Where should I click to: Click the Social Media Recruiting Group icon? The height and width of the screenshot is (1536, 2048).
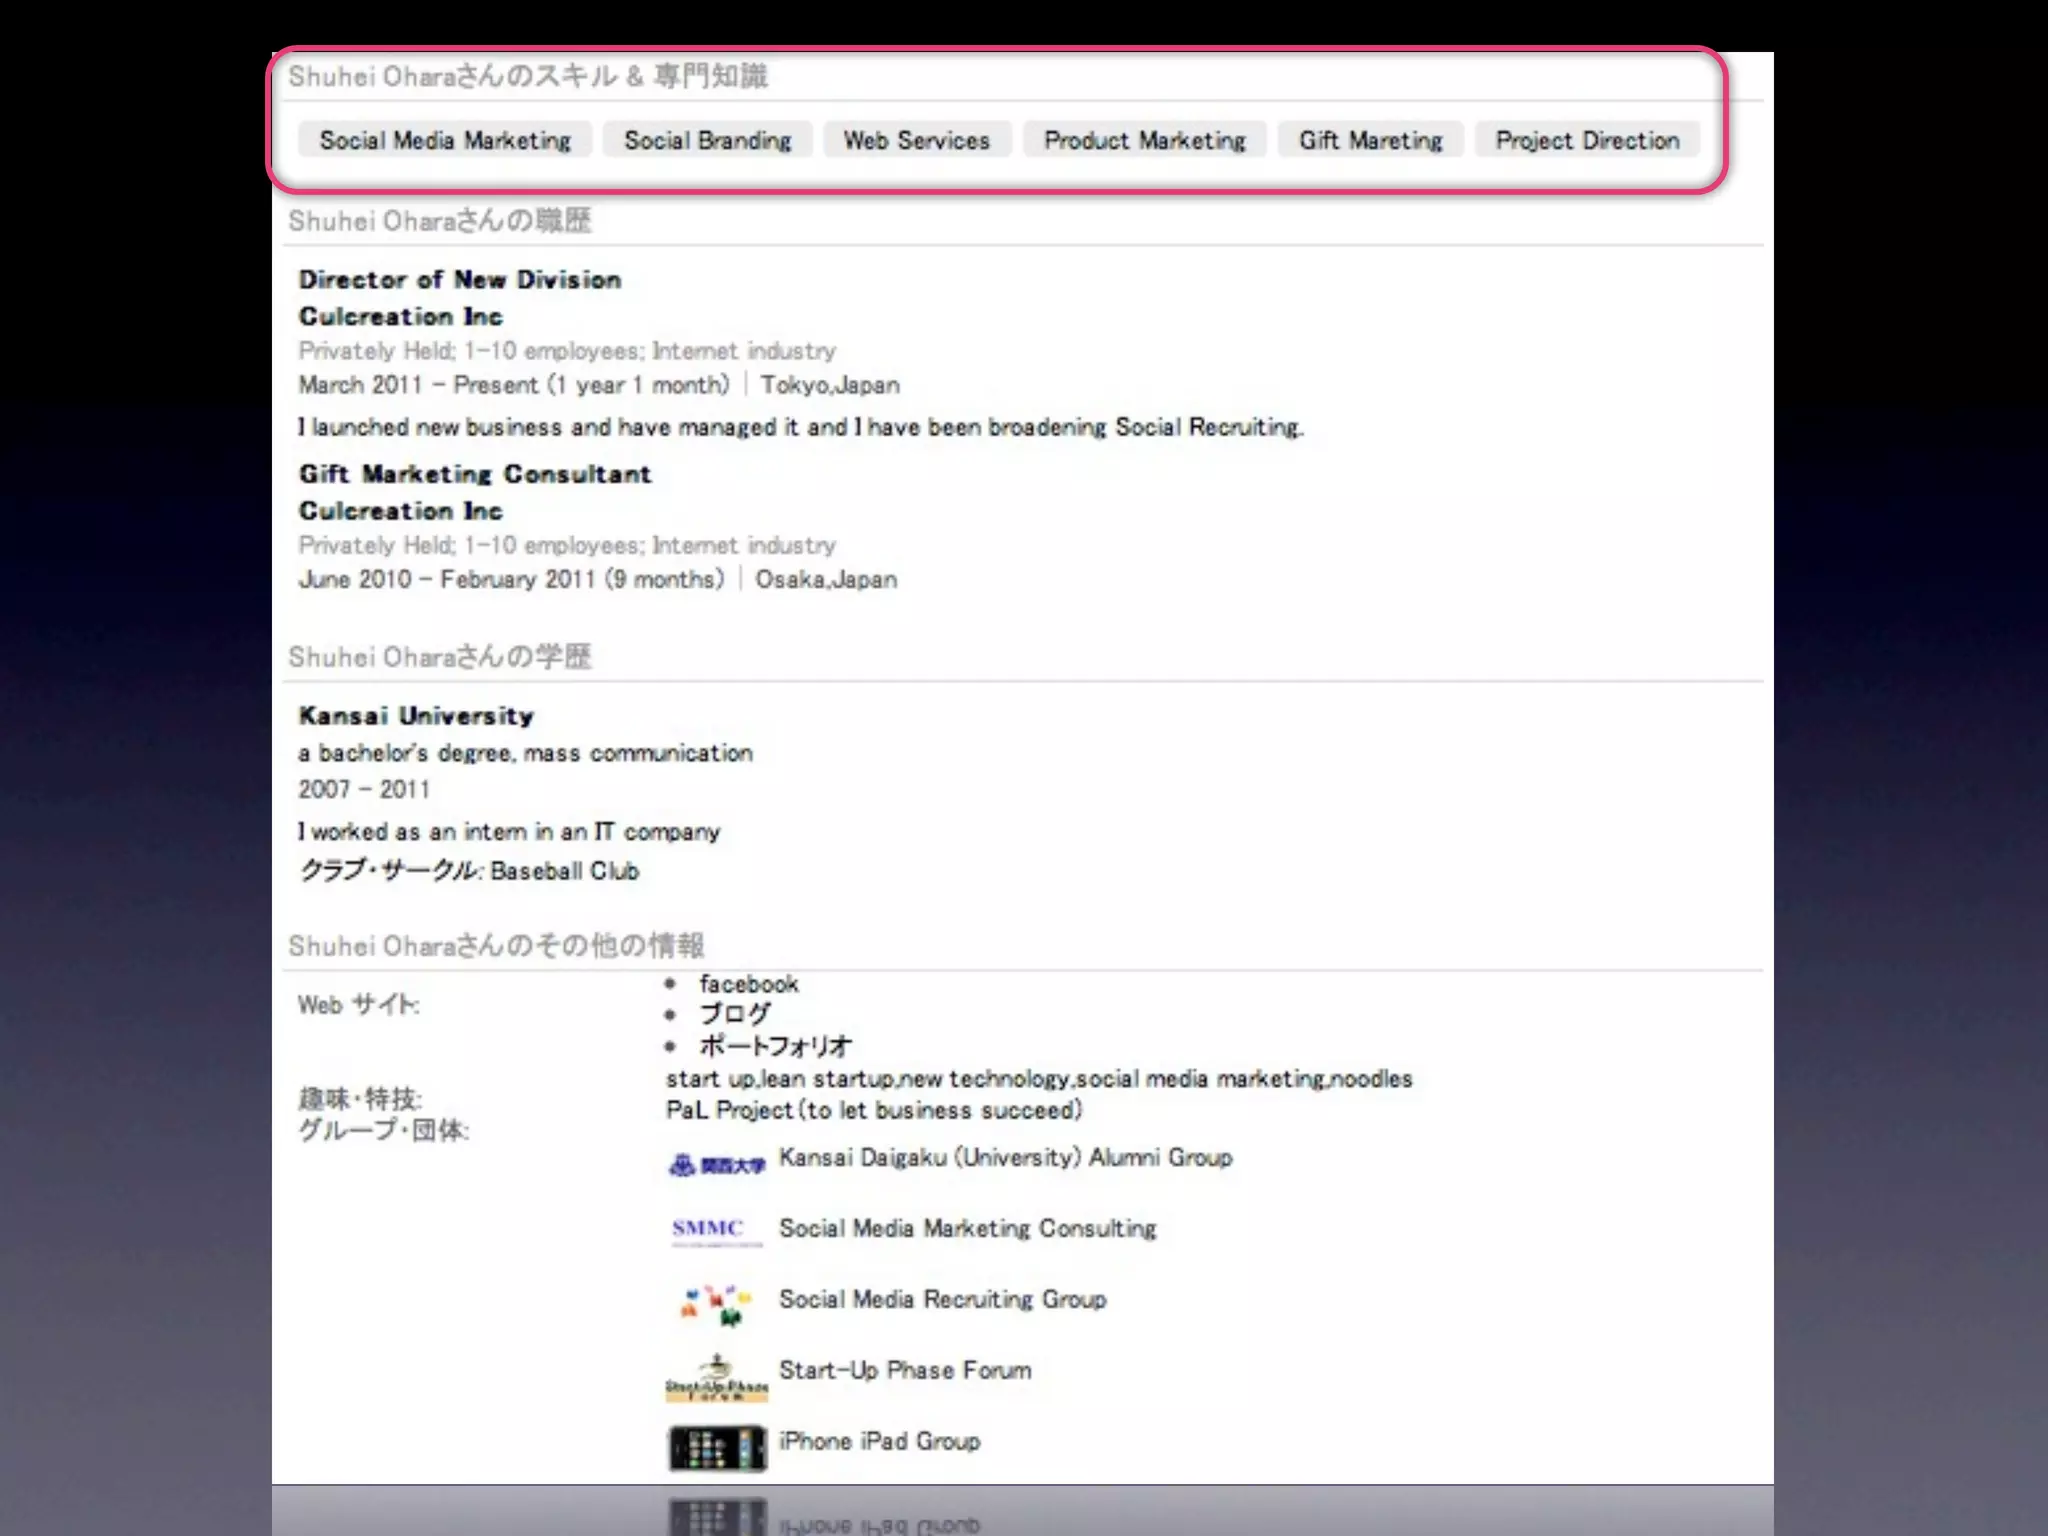point(716,1303)
